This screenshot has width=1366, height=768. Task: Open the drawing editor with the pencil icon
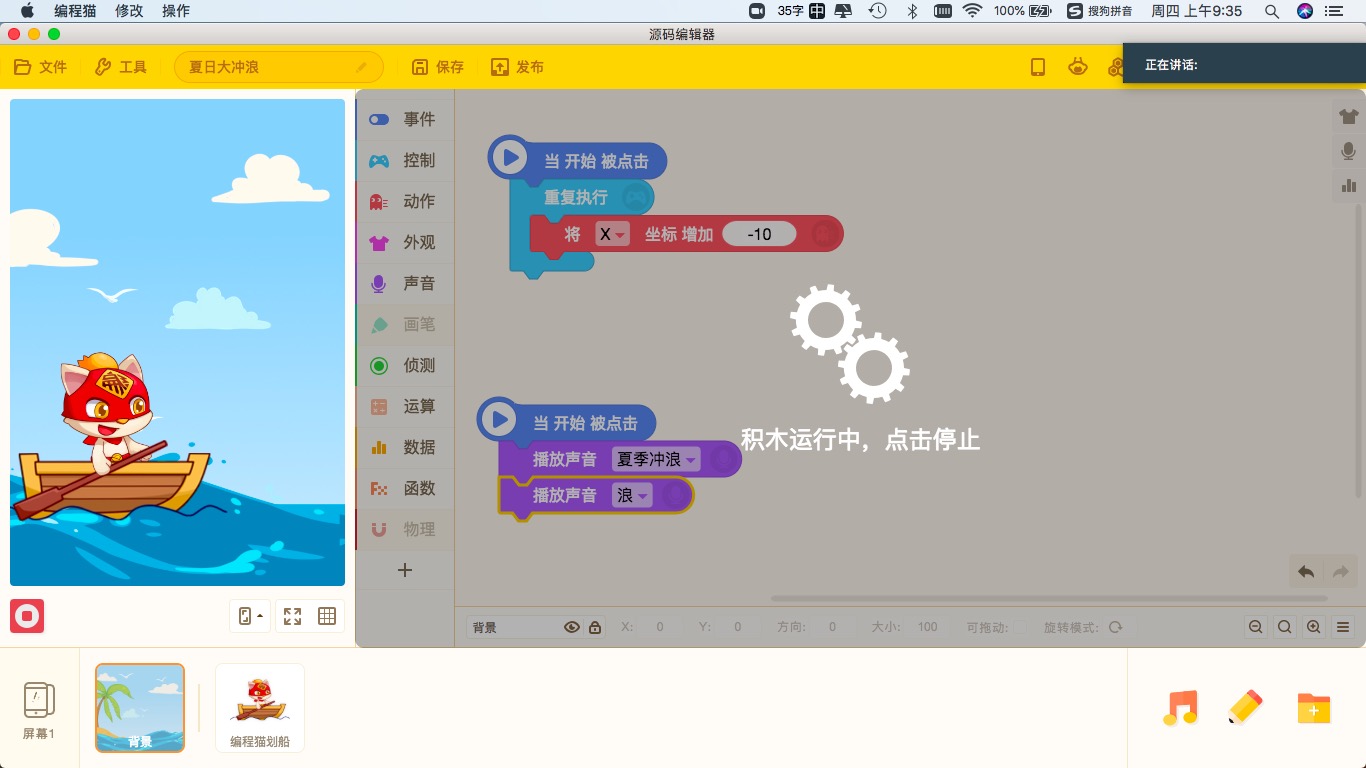(x=1245, y=708)
